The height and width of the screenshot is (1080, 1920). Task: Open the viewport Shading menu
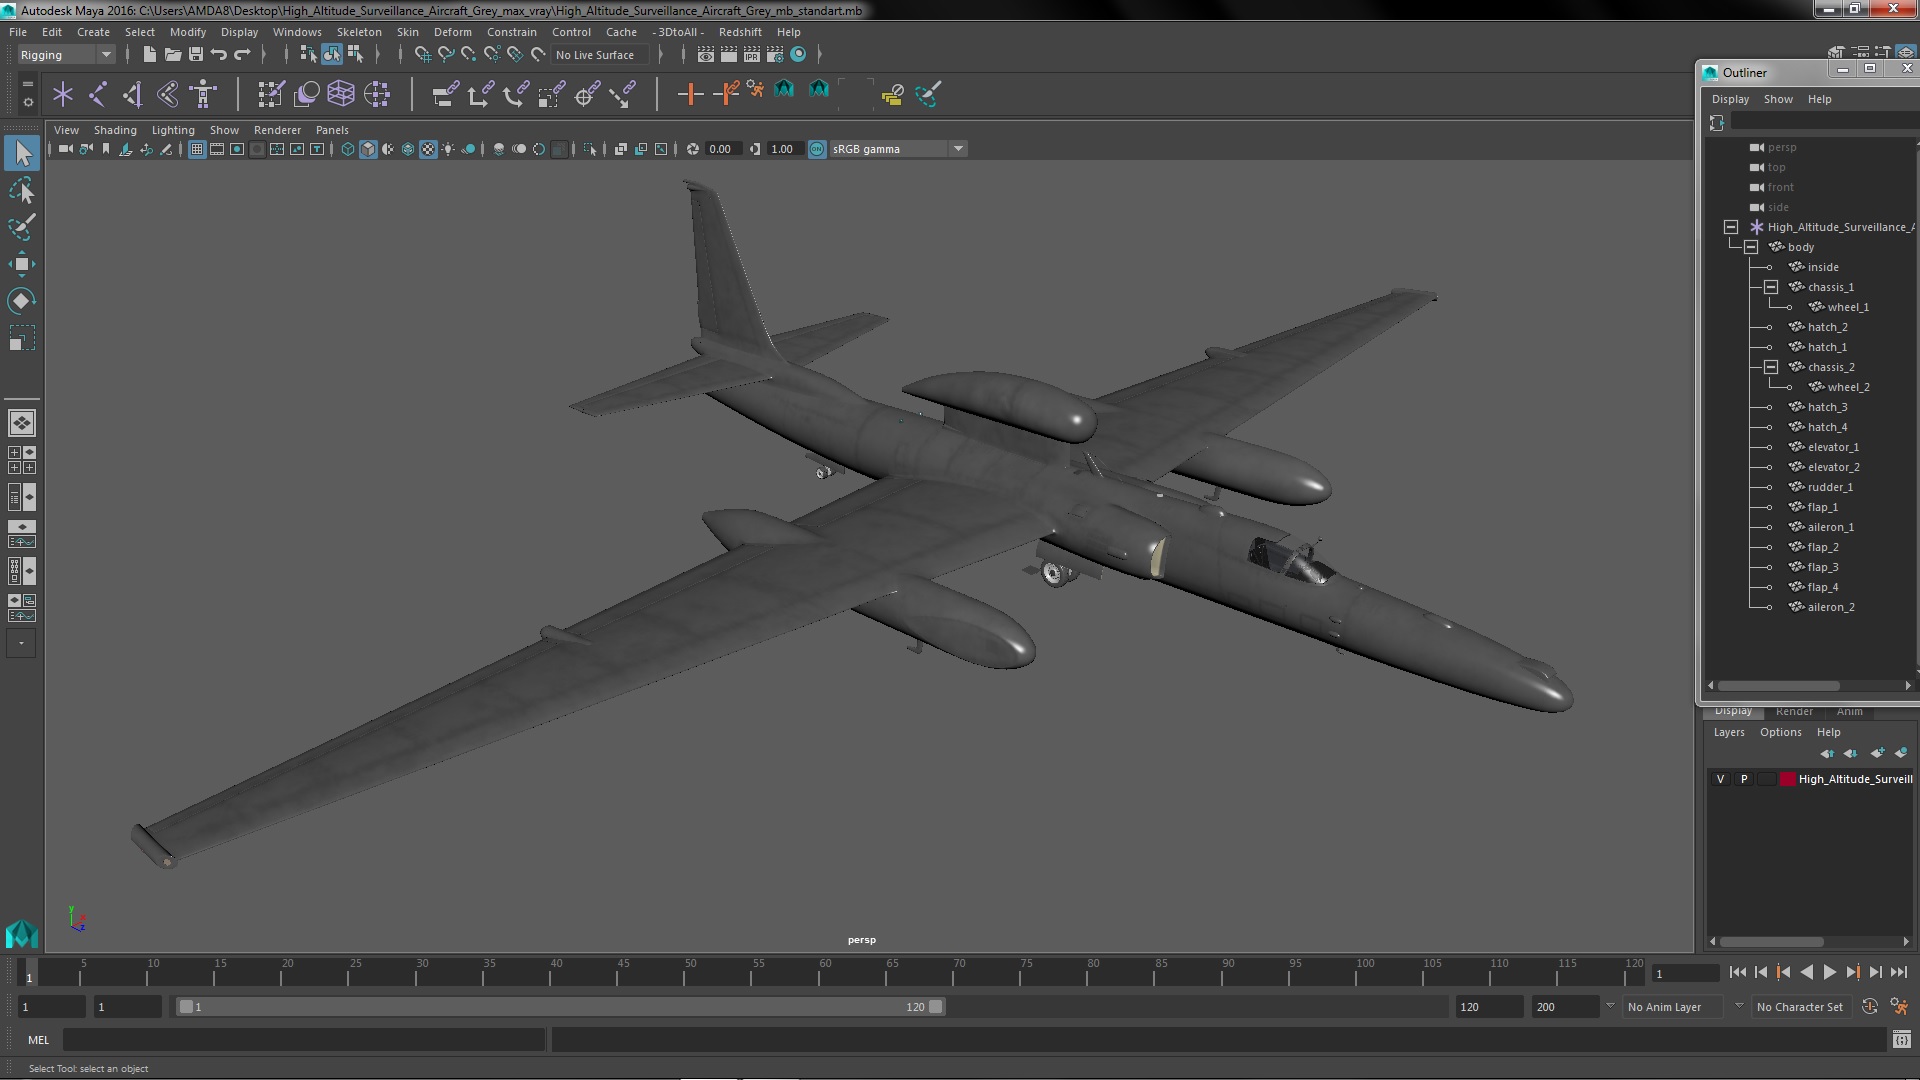[x=115, y=130]
